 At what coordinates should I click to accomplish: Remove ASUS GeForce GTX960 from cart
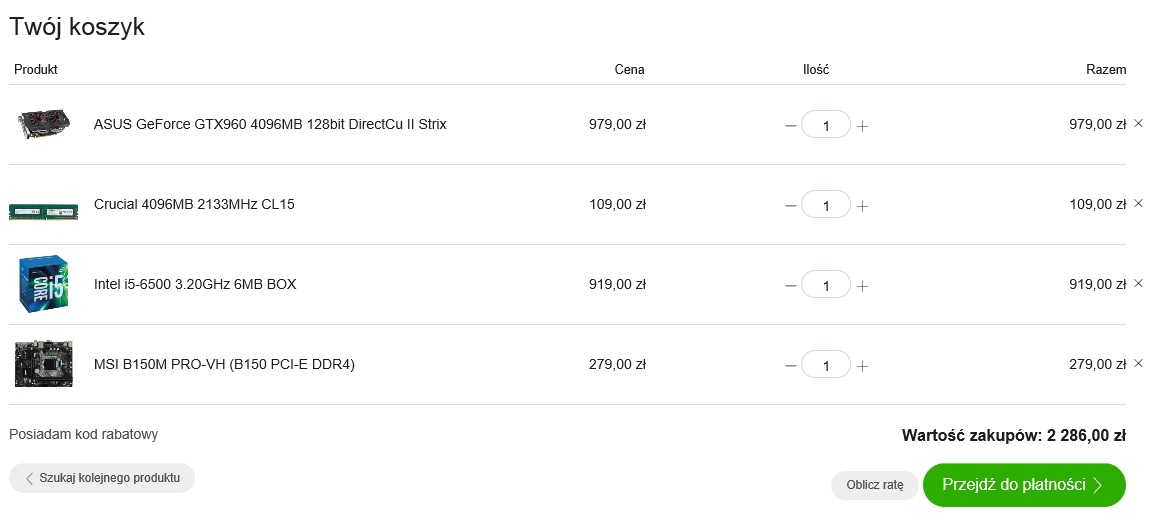point(1138,123)
